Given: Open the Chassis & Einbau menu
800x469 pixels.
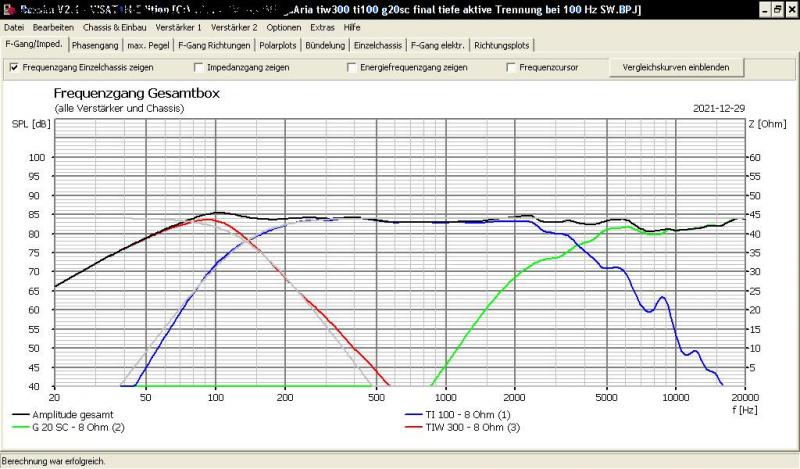Looking at the screenshot, I should 114,28.
